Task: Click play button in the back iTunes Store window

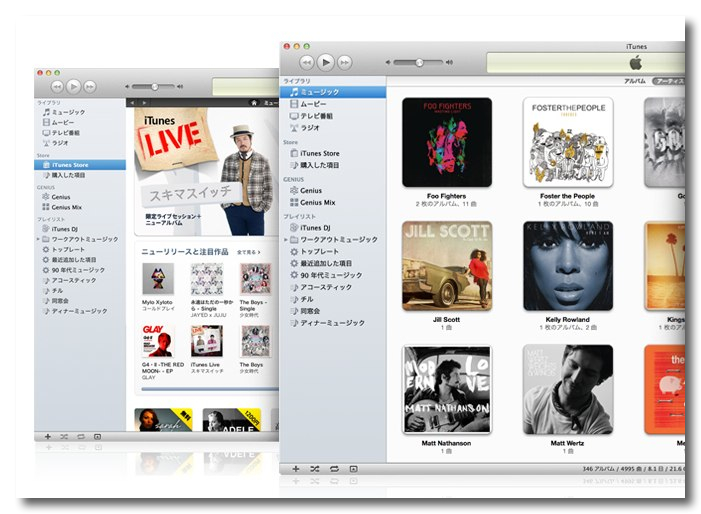Action: pos(74,86)
